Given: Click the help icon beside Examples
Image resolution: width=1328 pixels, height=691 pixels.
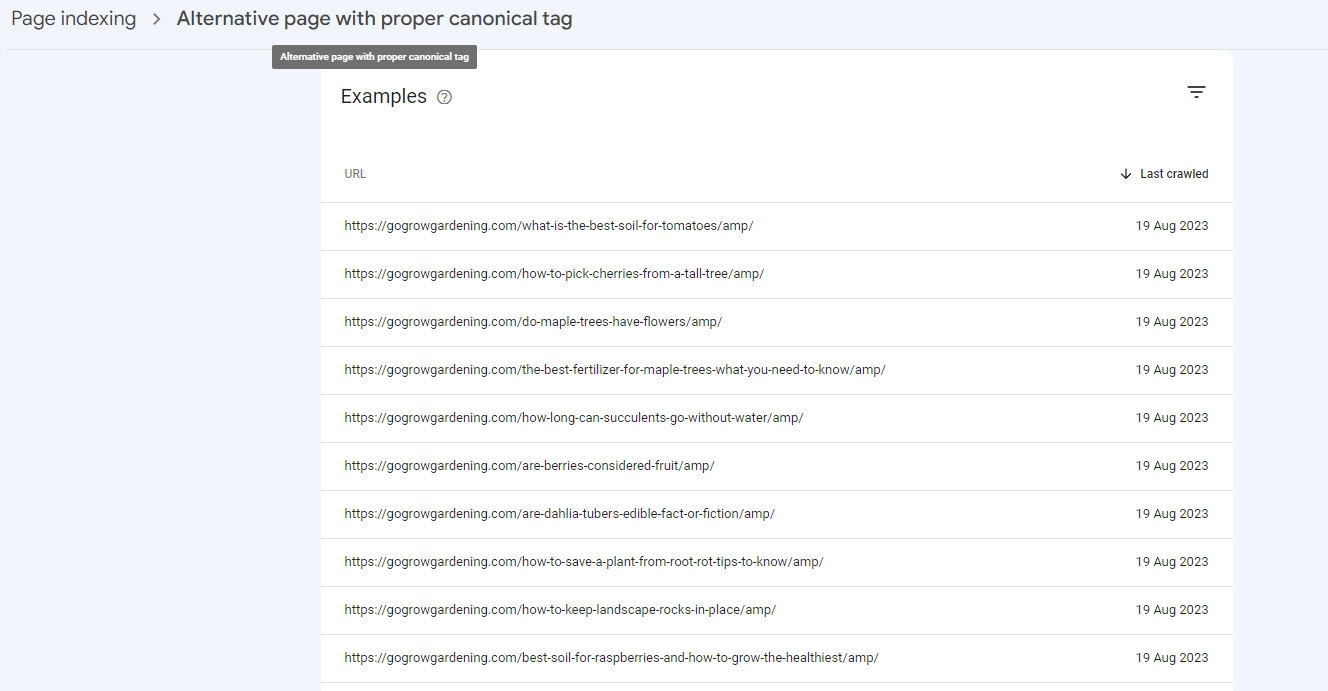Looking at the screenshot, I should 445,97.
